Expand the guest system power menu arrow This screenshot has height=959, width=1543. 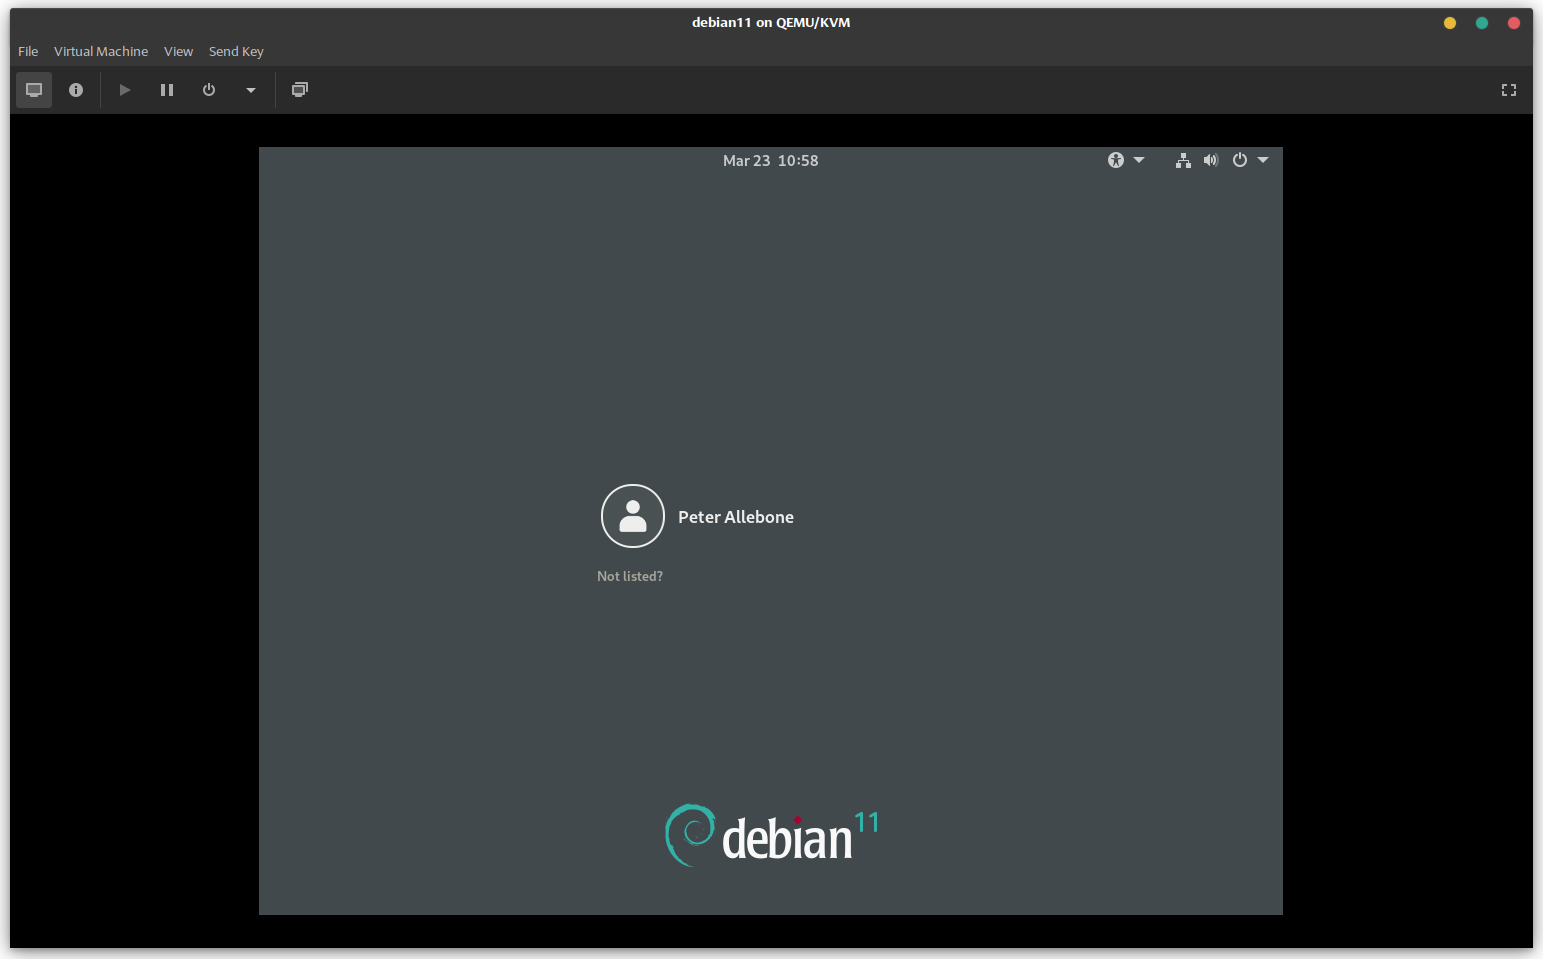(1263, 160)
